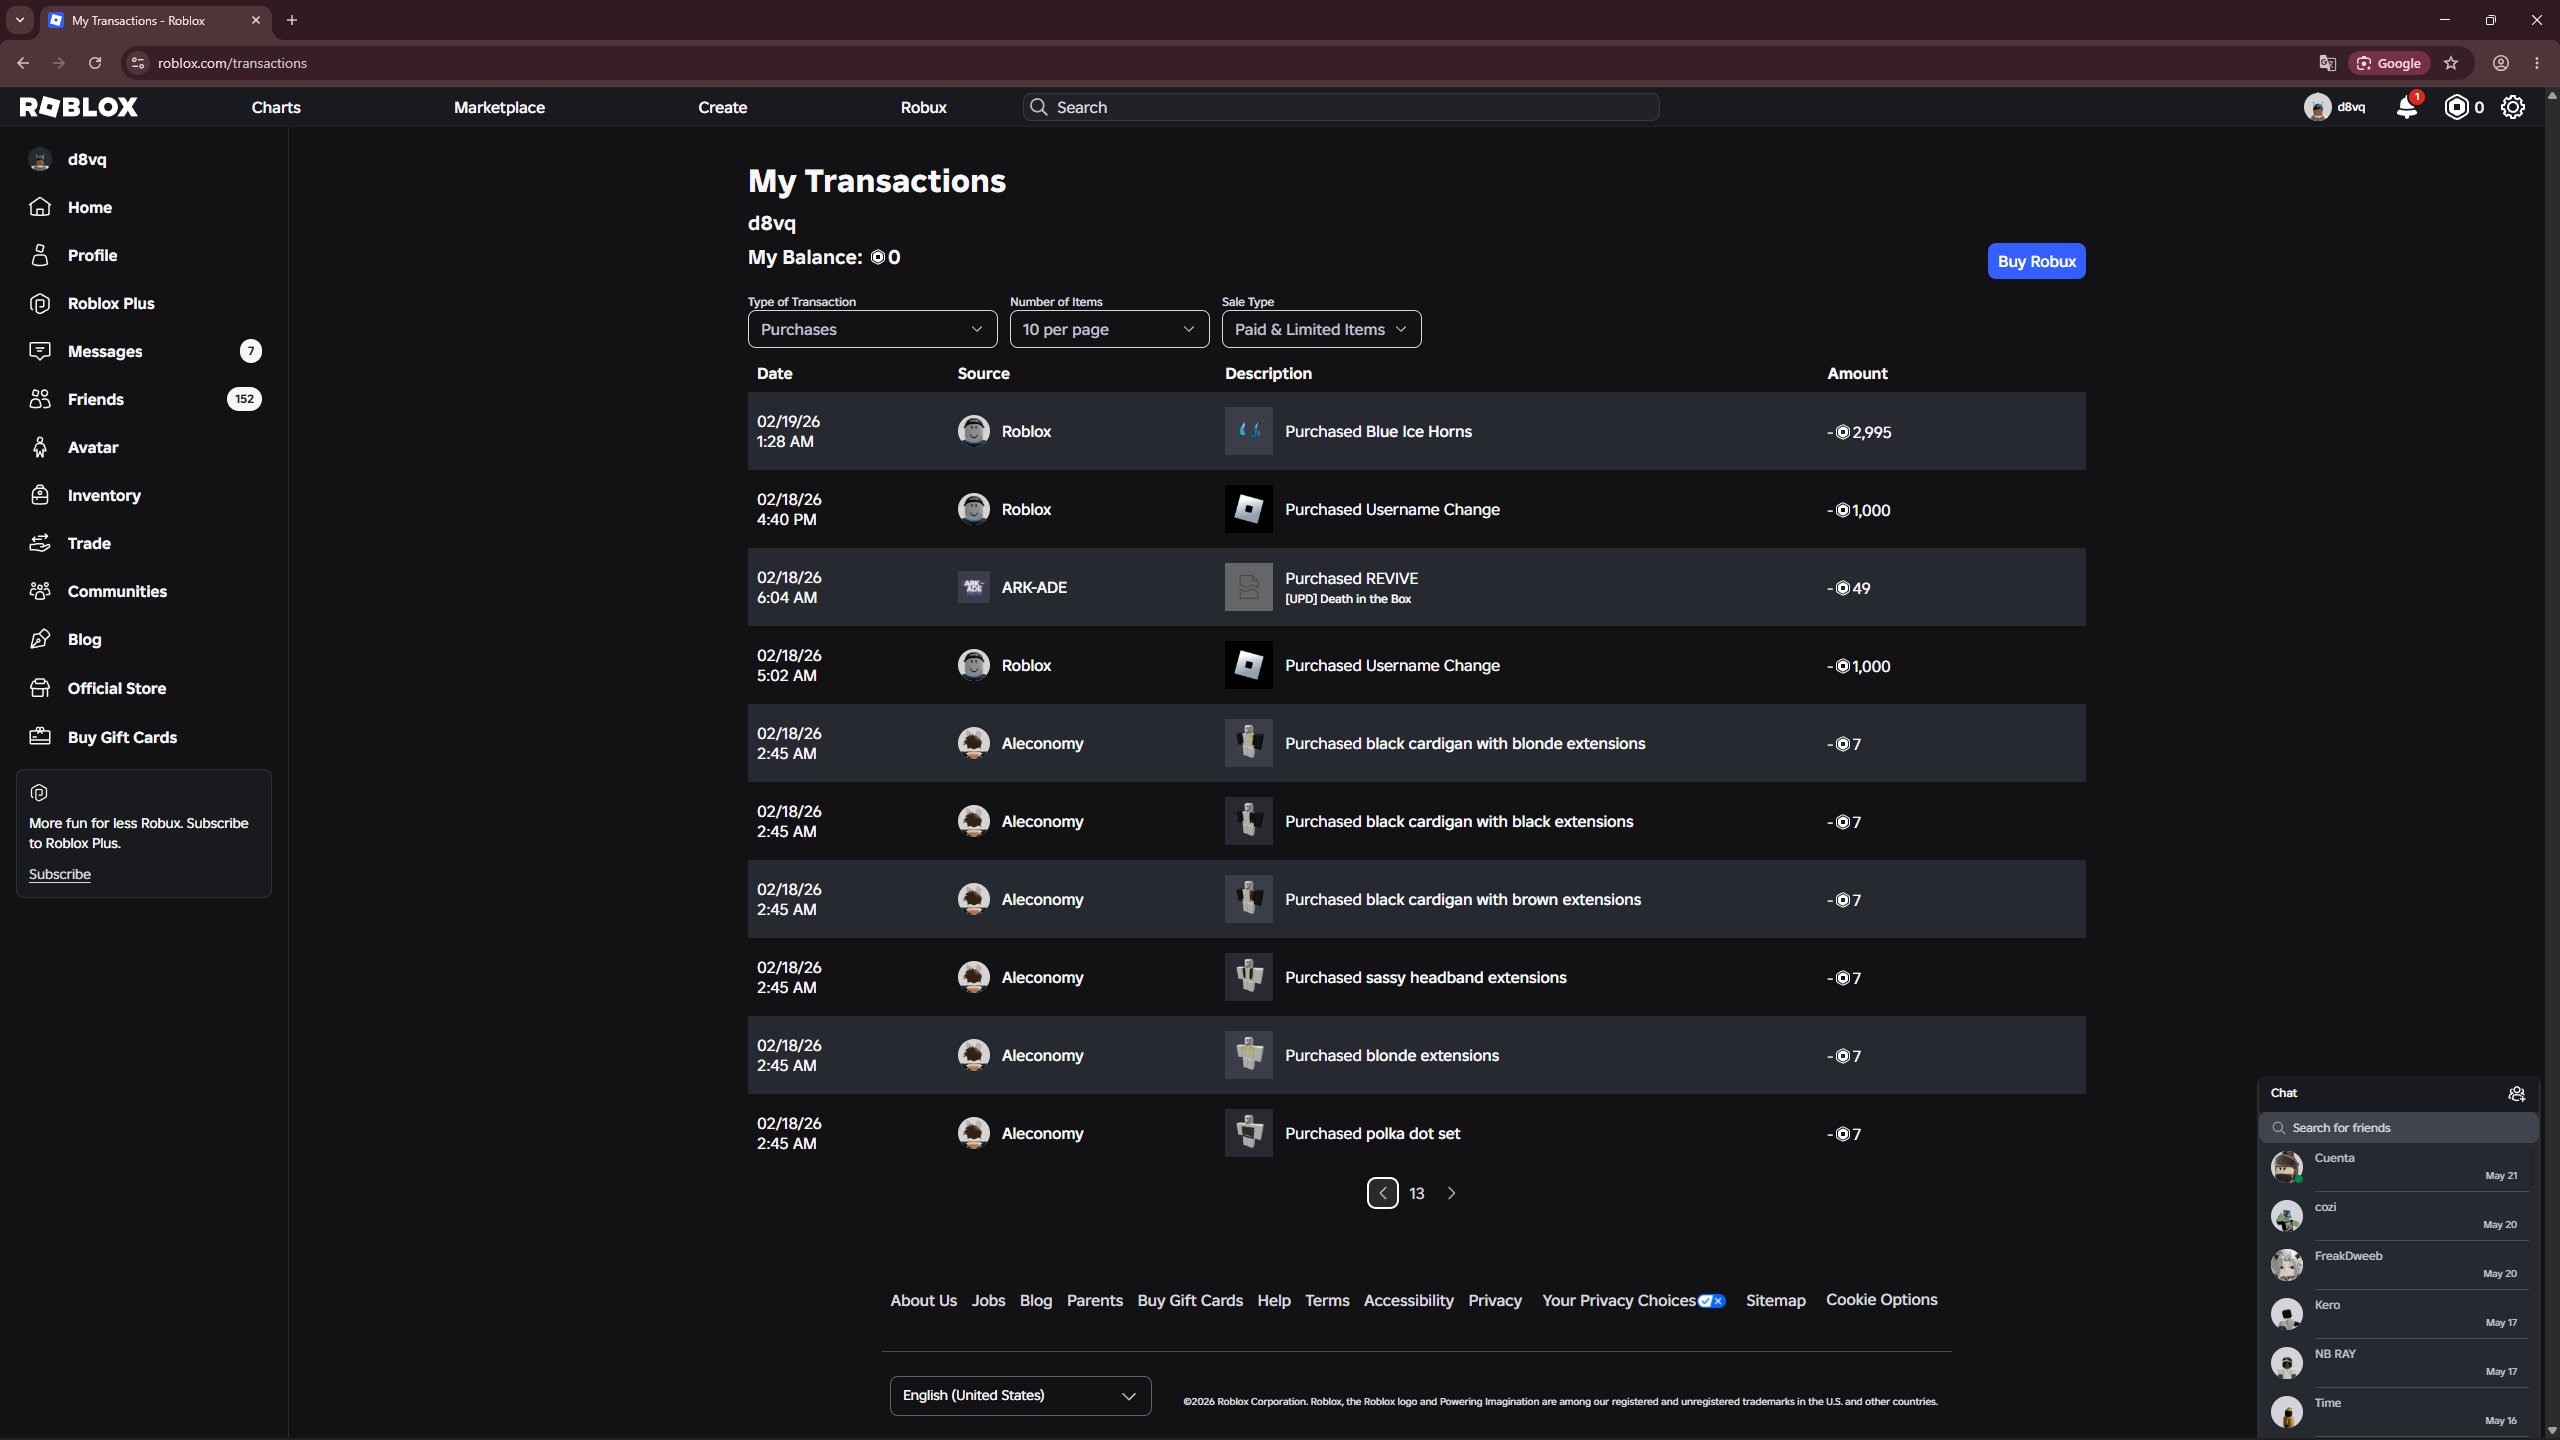Open About Us footer link
Viewport: 2560px width, 1440px height.
[x=923, y=1300]
